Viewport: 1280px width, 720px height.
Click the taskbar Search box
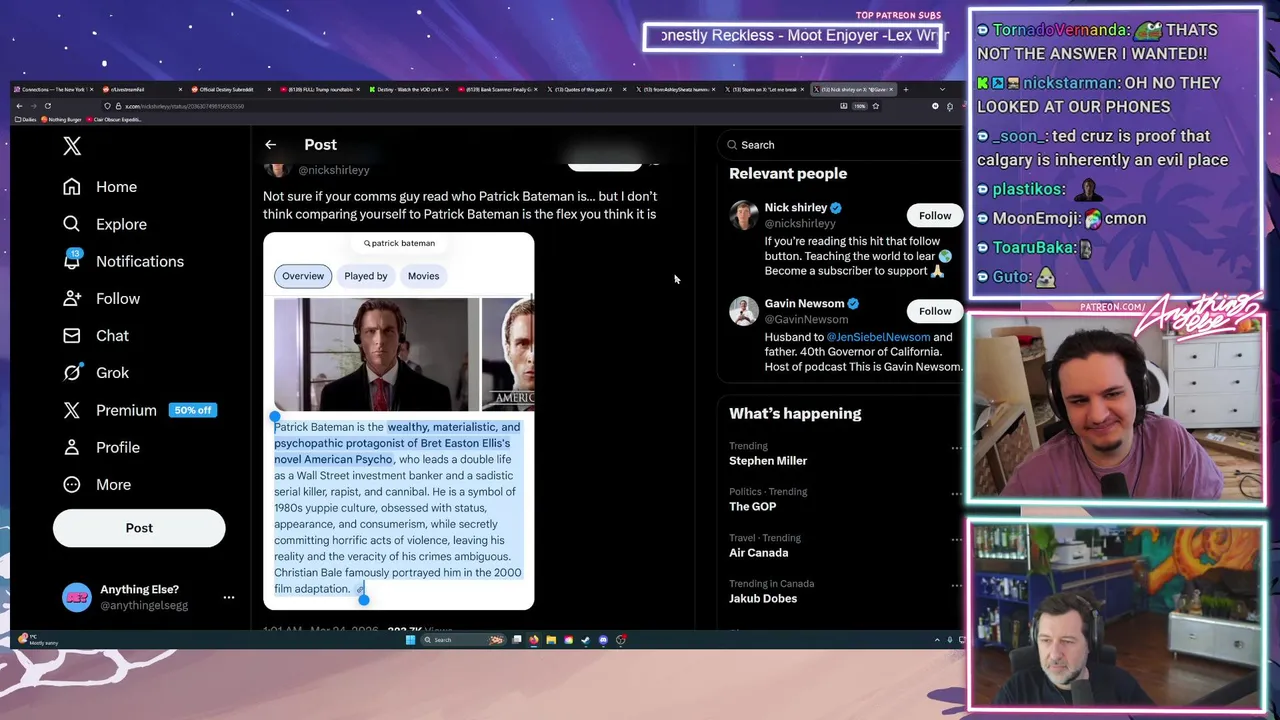463,640
